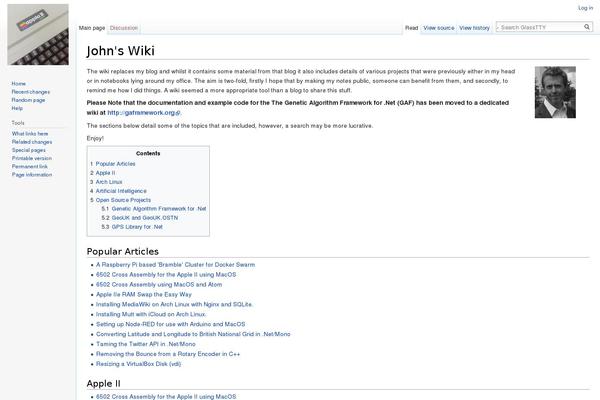This screenshot has height=400, width=600.
Task: Open Setting up Node-RED with Arduino article
Action: [170, 324]
